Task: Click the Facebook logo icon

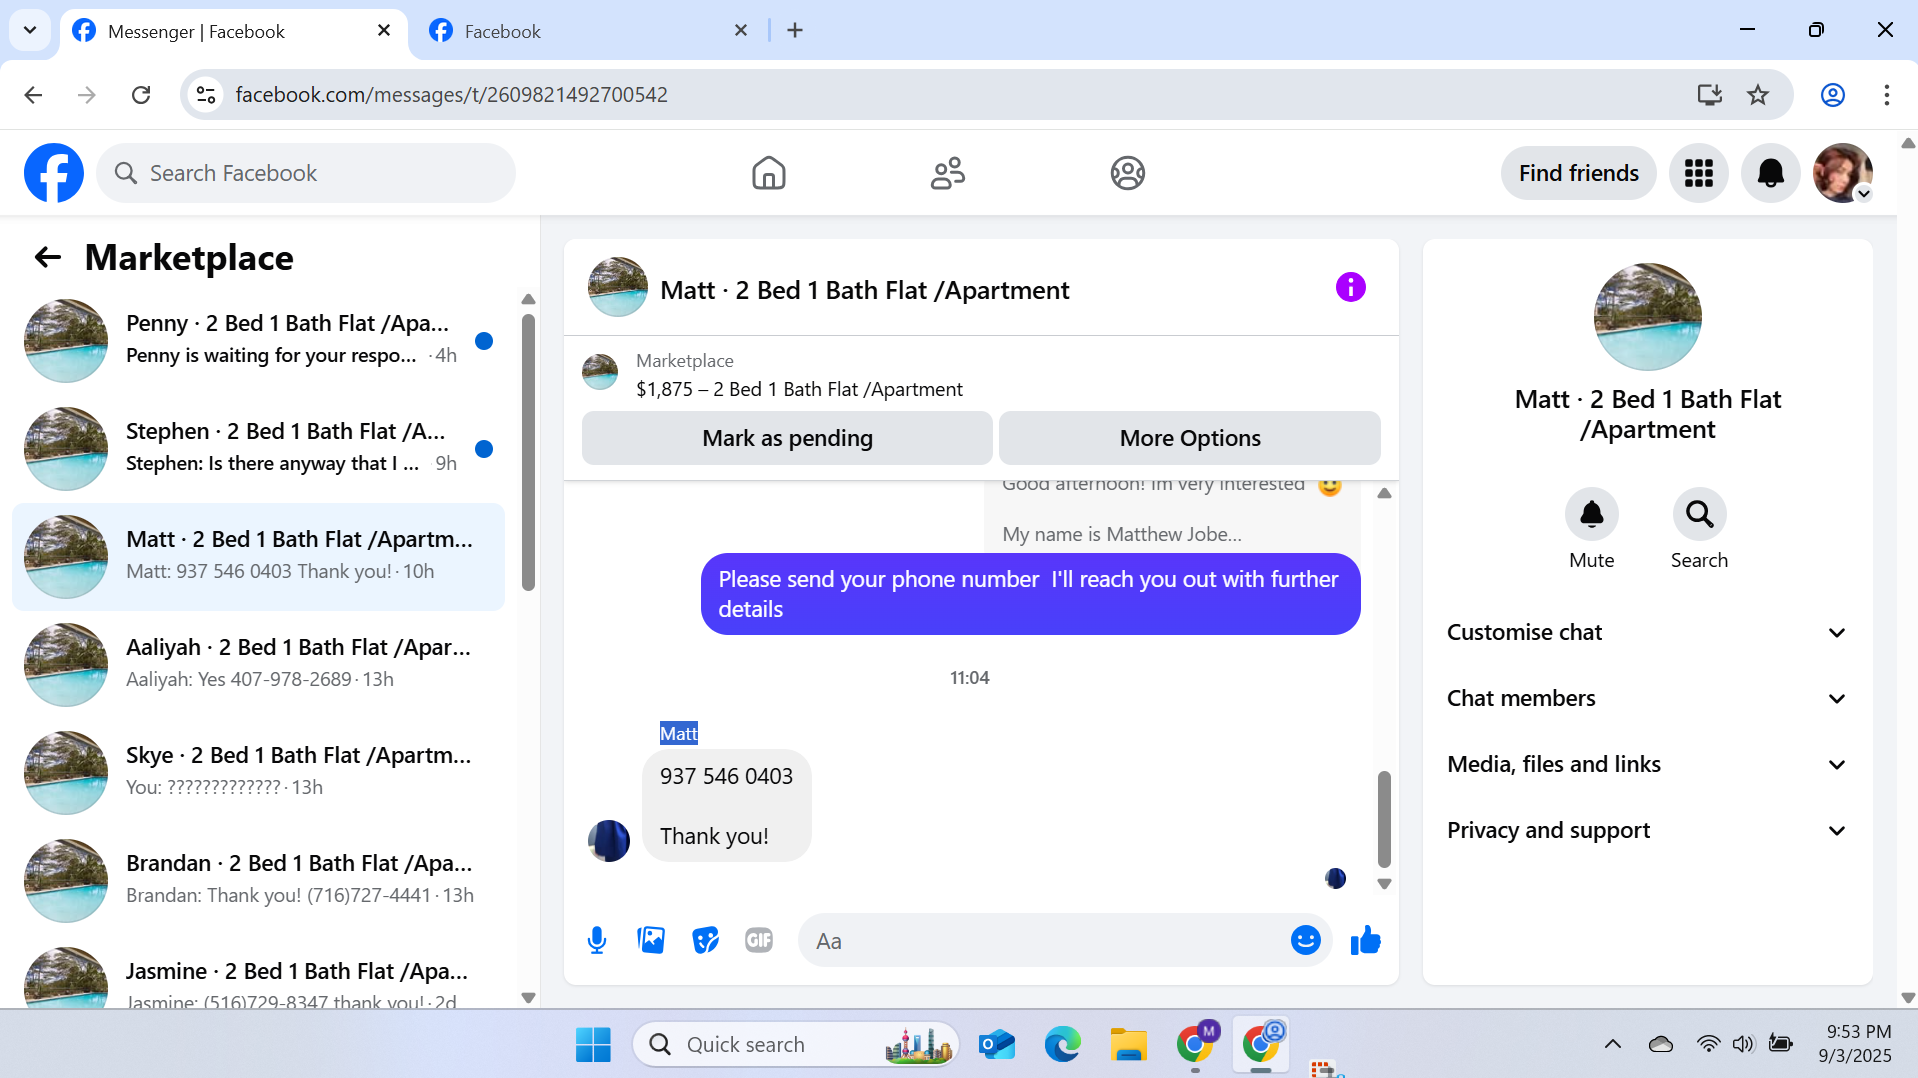Action: (54, 173)
